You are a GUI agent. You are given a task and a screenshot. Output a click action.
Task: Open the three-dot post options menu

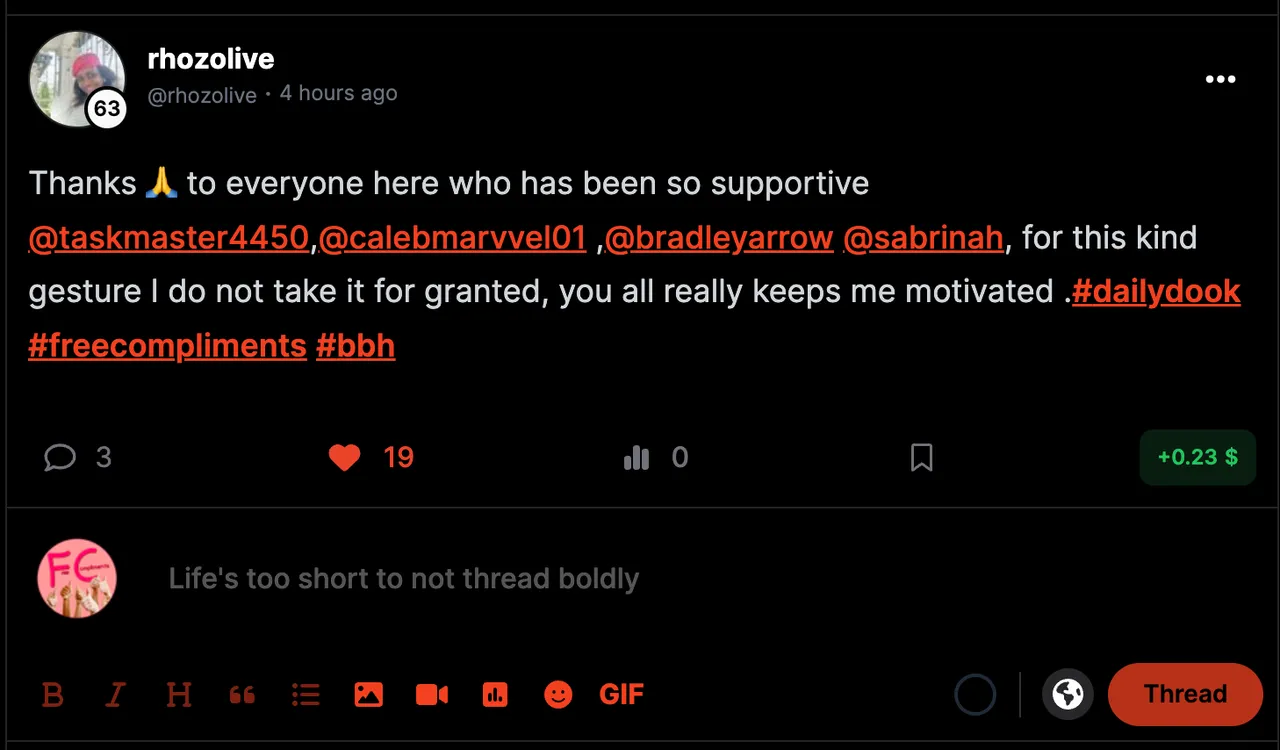click(x=1220, y=79)
